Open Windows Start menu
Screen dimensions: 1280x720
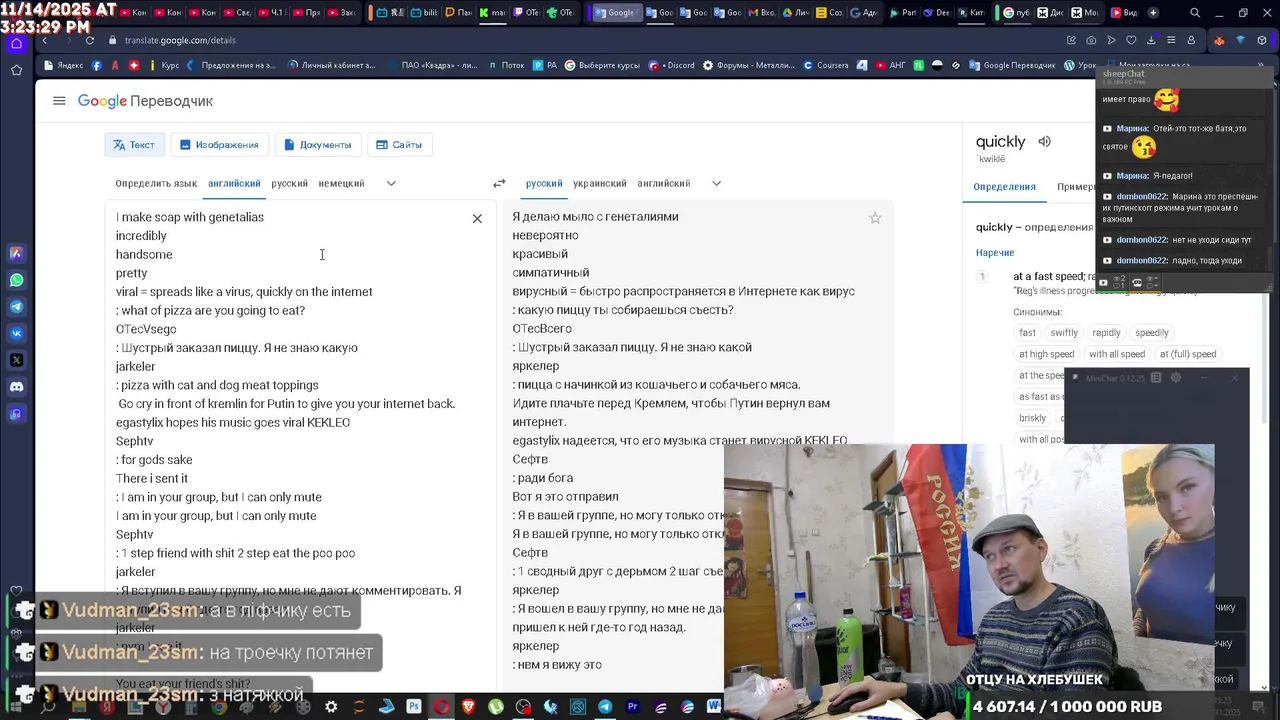(16, 707)
